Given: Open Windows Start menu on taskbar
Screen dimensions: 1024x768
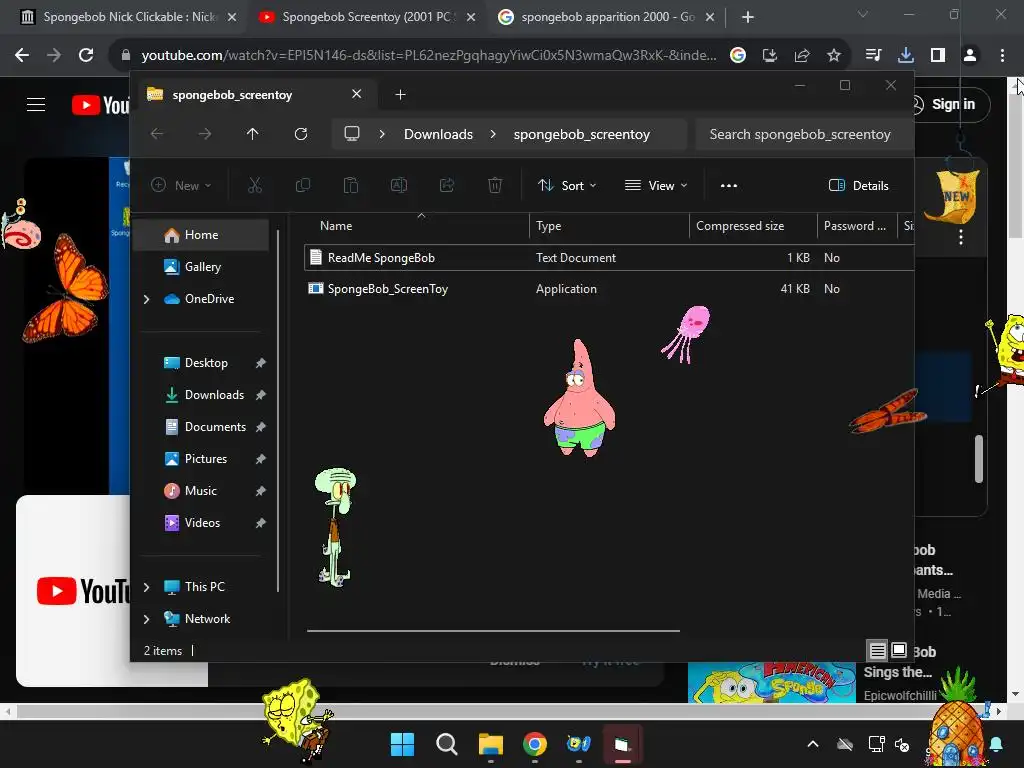Looking at the screenshot, I should (x=402, y=744).
